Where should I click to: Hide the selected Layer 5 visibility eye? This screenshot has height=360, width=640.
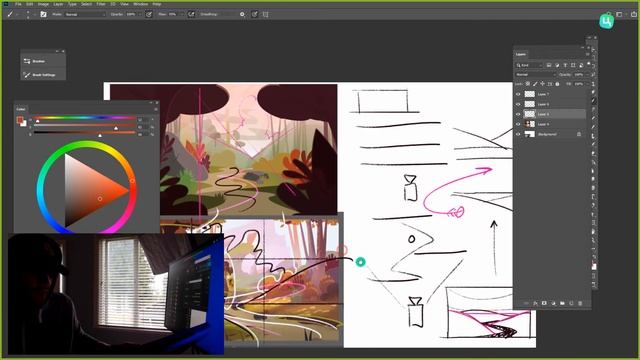[x=518, y=114]
